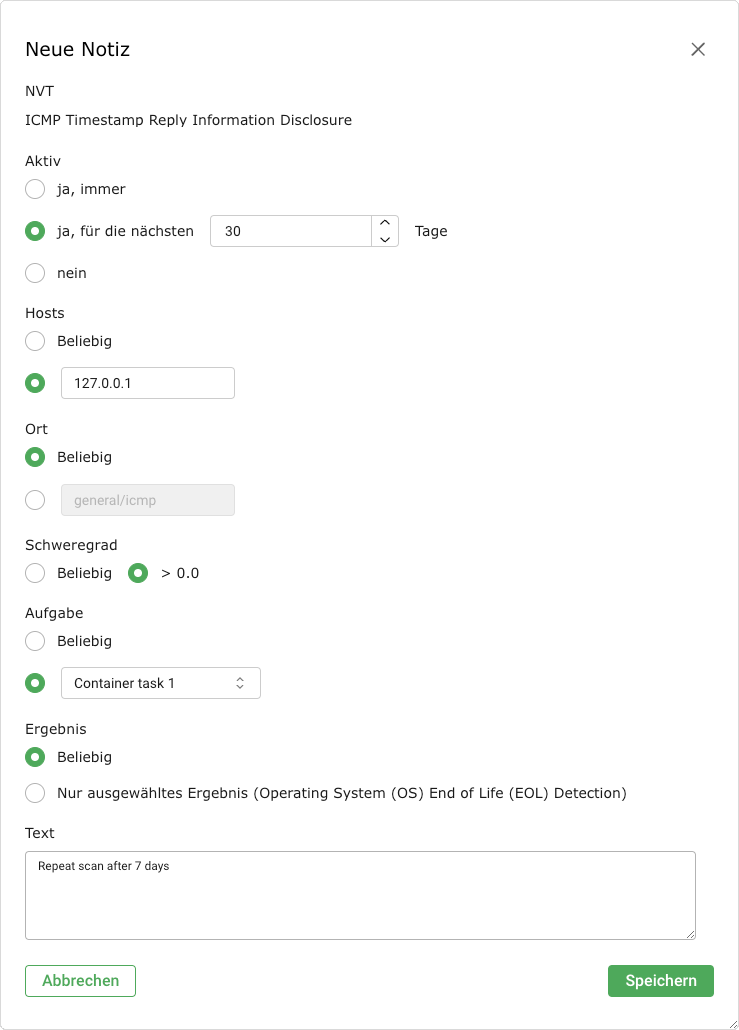Open the 'Container task 1' dropdown
This screenshot has width=739, height=1030.
(x=160, y=683)
